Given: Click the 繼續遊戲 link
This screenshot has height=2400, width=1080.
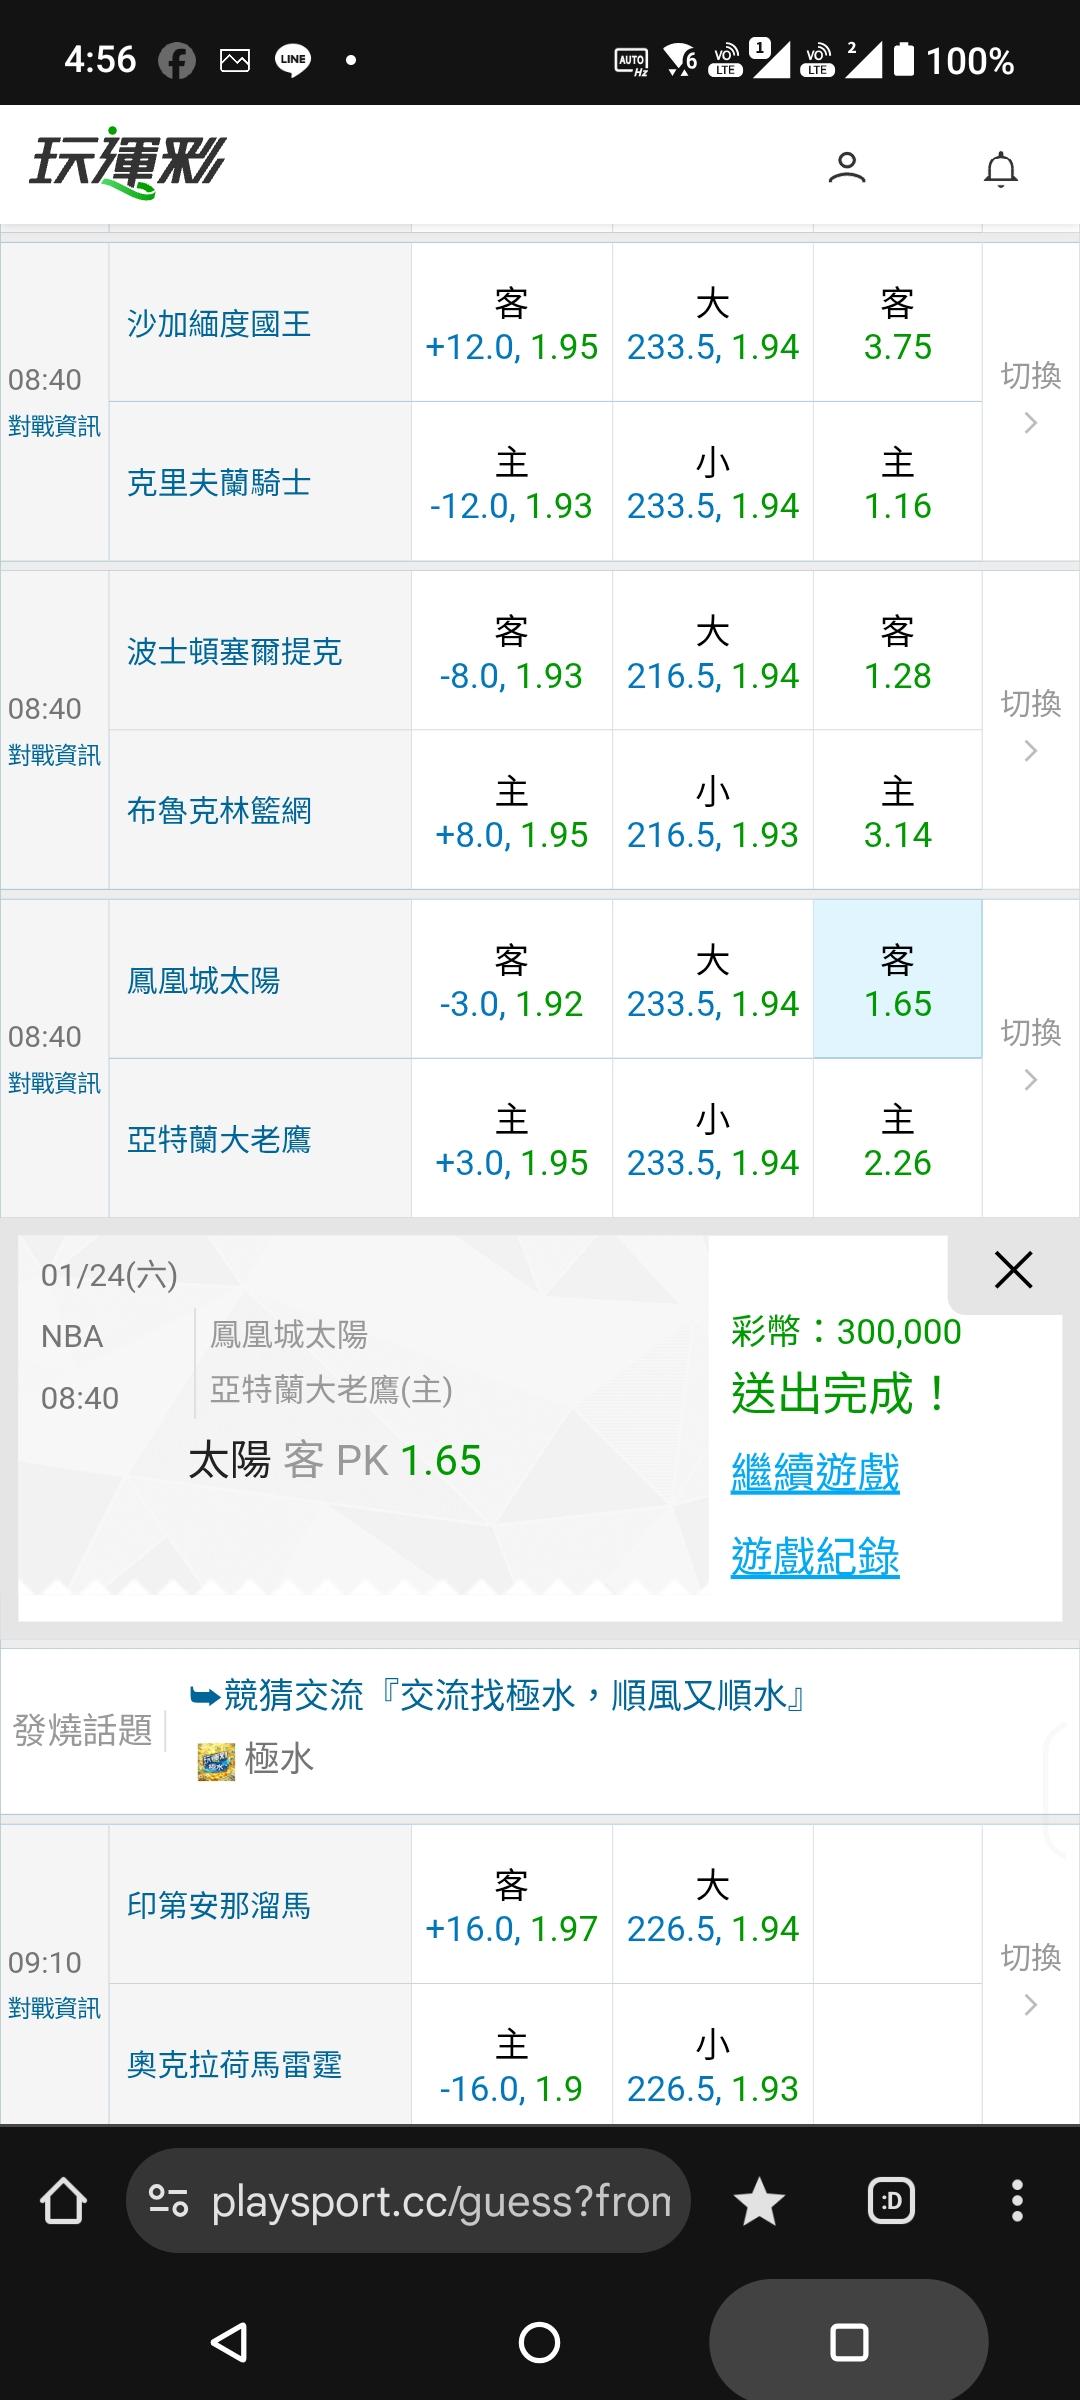Looking at the screenshot, I should pyautogui.click(x=815, y=1473).
